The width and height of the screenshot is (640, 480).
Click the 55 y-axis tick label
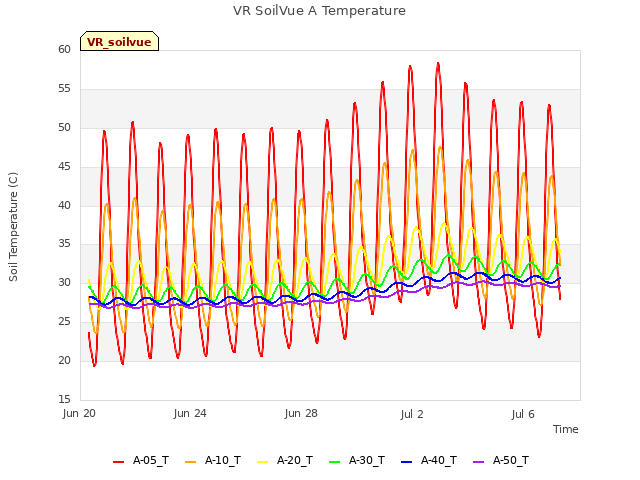[x=64, y=89]
